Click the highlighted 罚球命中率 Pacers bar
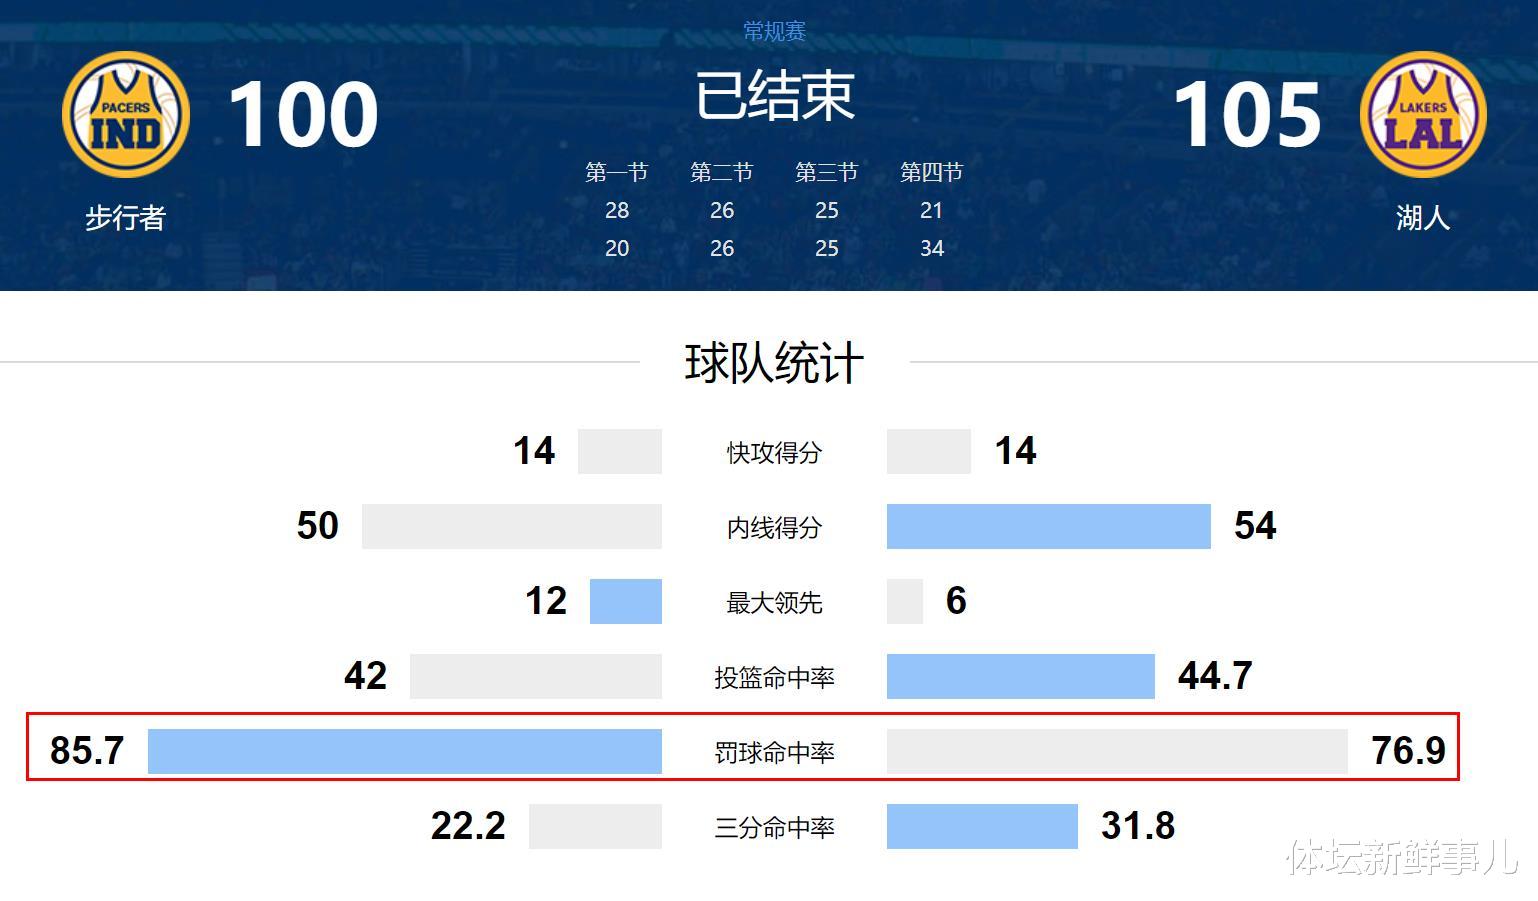 point(404,751)
